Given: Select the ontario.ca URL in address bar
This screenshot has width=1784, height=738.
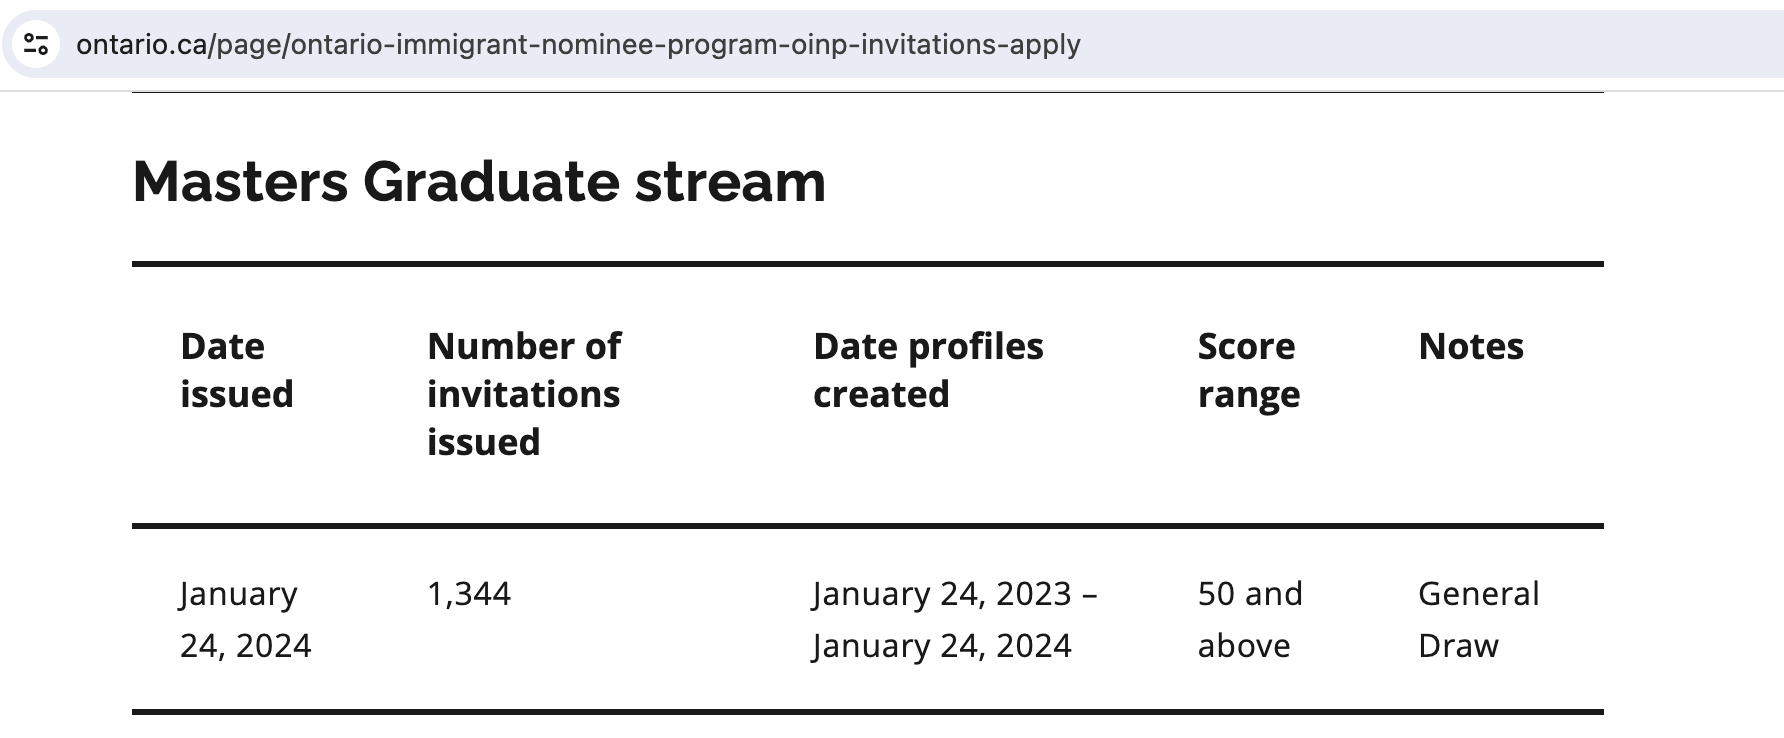Looking at the screenshot, I should (x=578, y=44).
